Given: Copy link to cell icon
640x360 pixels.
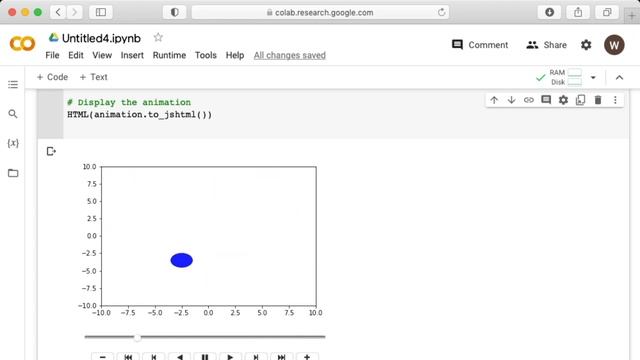Looking at the screenshot, I should tap(529, 100).
